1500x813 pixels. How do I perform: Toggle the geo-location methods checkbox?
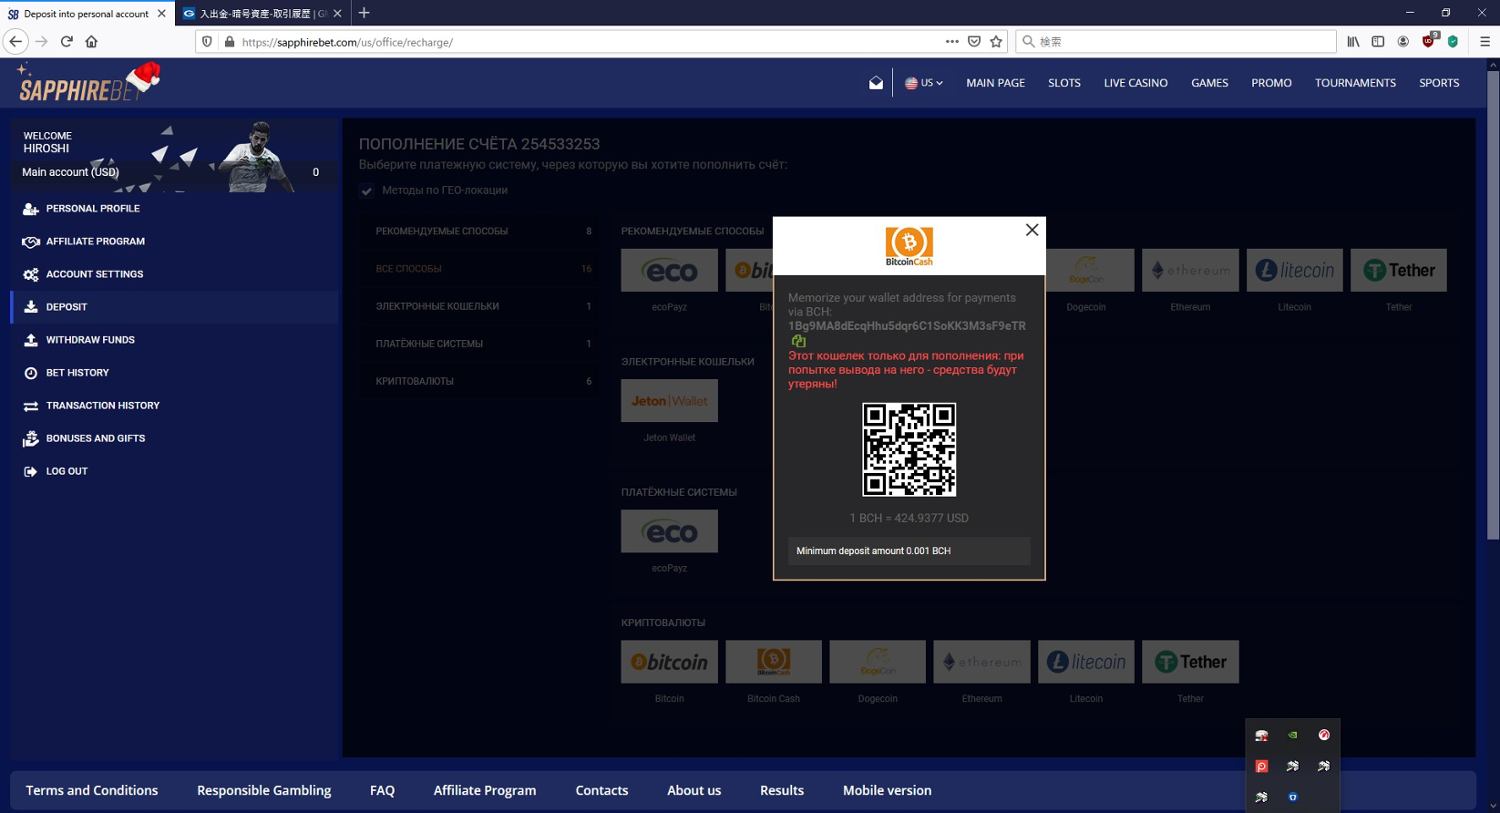[x=367, y=191]
